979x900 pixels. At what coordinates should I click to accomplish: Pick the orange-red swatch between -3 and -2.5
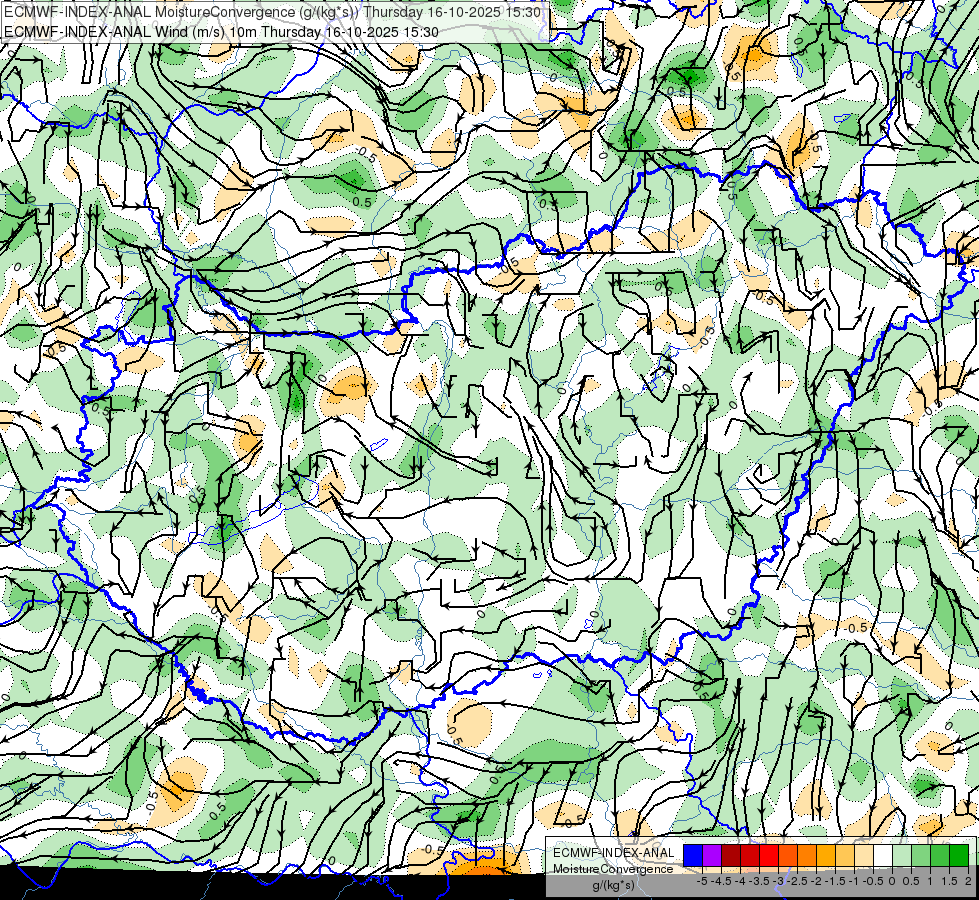coord(788,855)
